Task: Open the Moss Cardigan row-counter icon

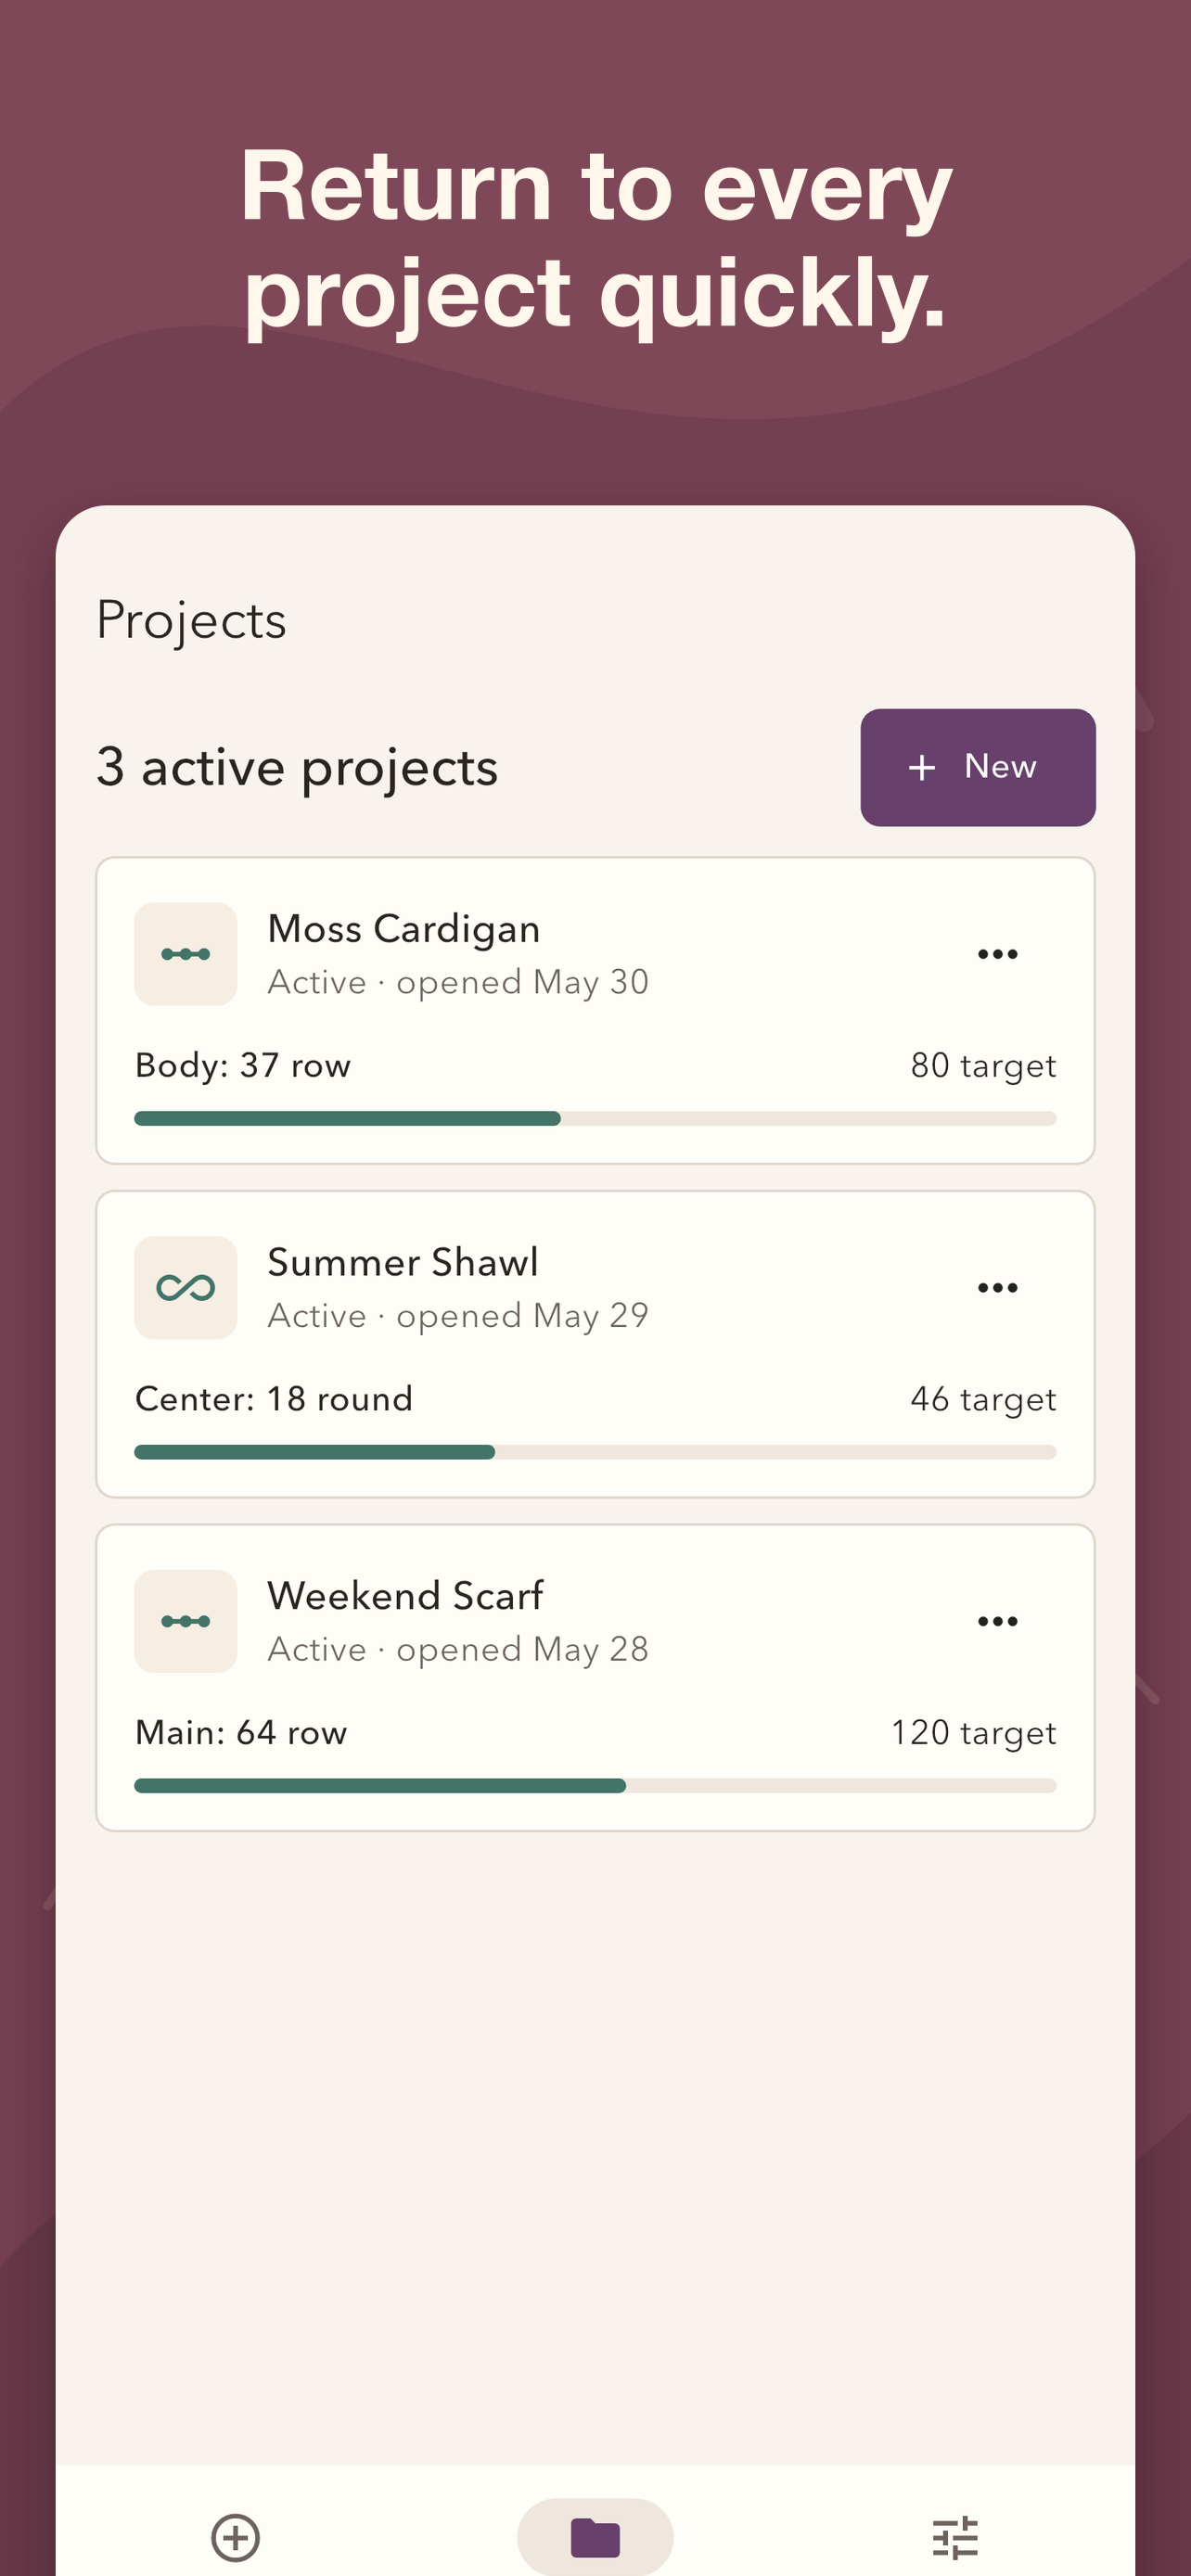Action: (186, 954)
